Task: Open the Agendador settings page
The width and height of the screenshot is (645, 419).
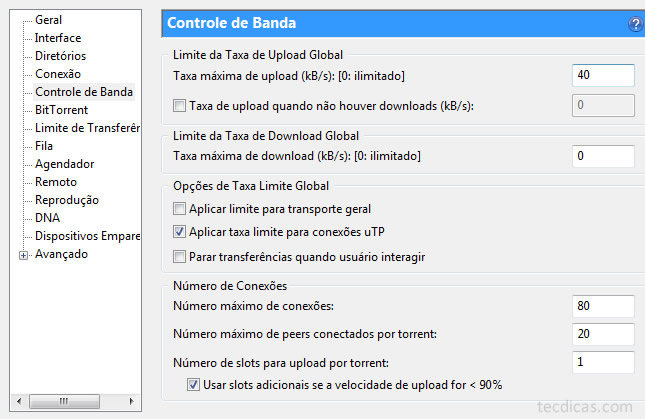Action: tap(65, 164)
